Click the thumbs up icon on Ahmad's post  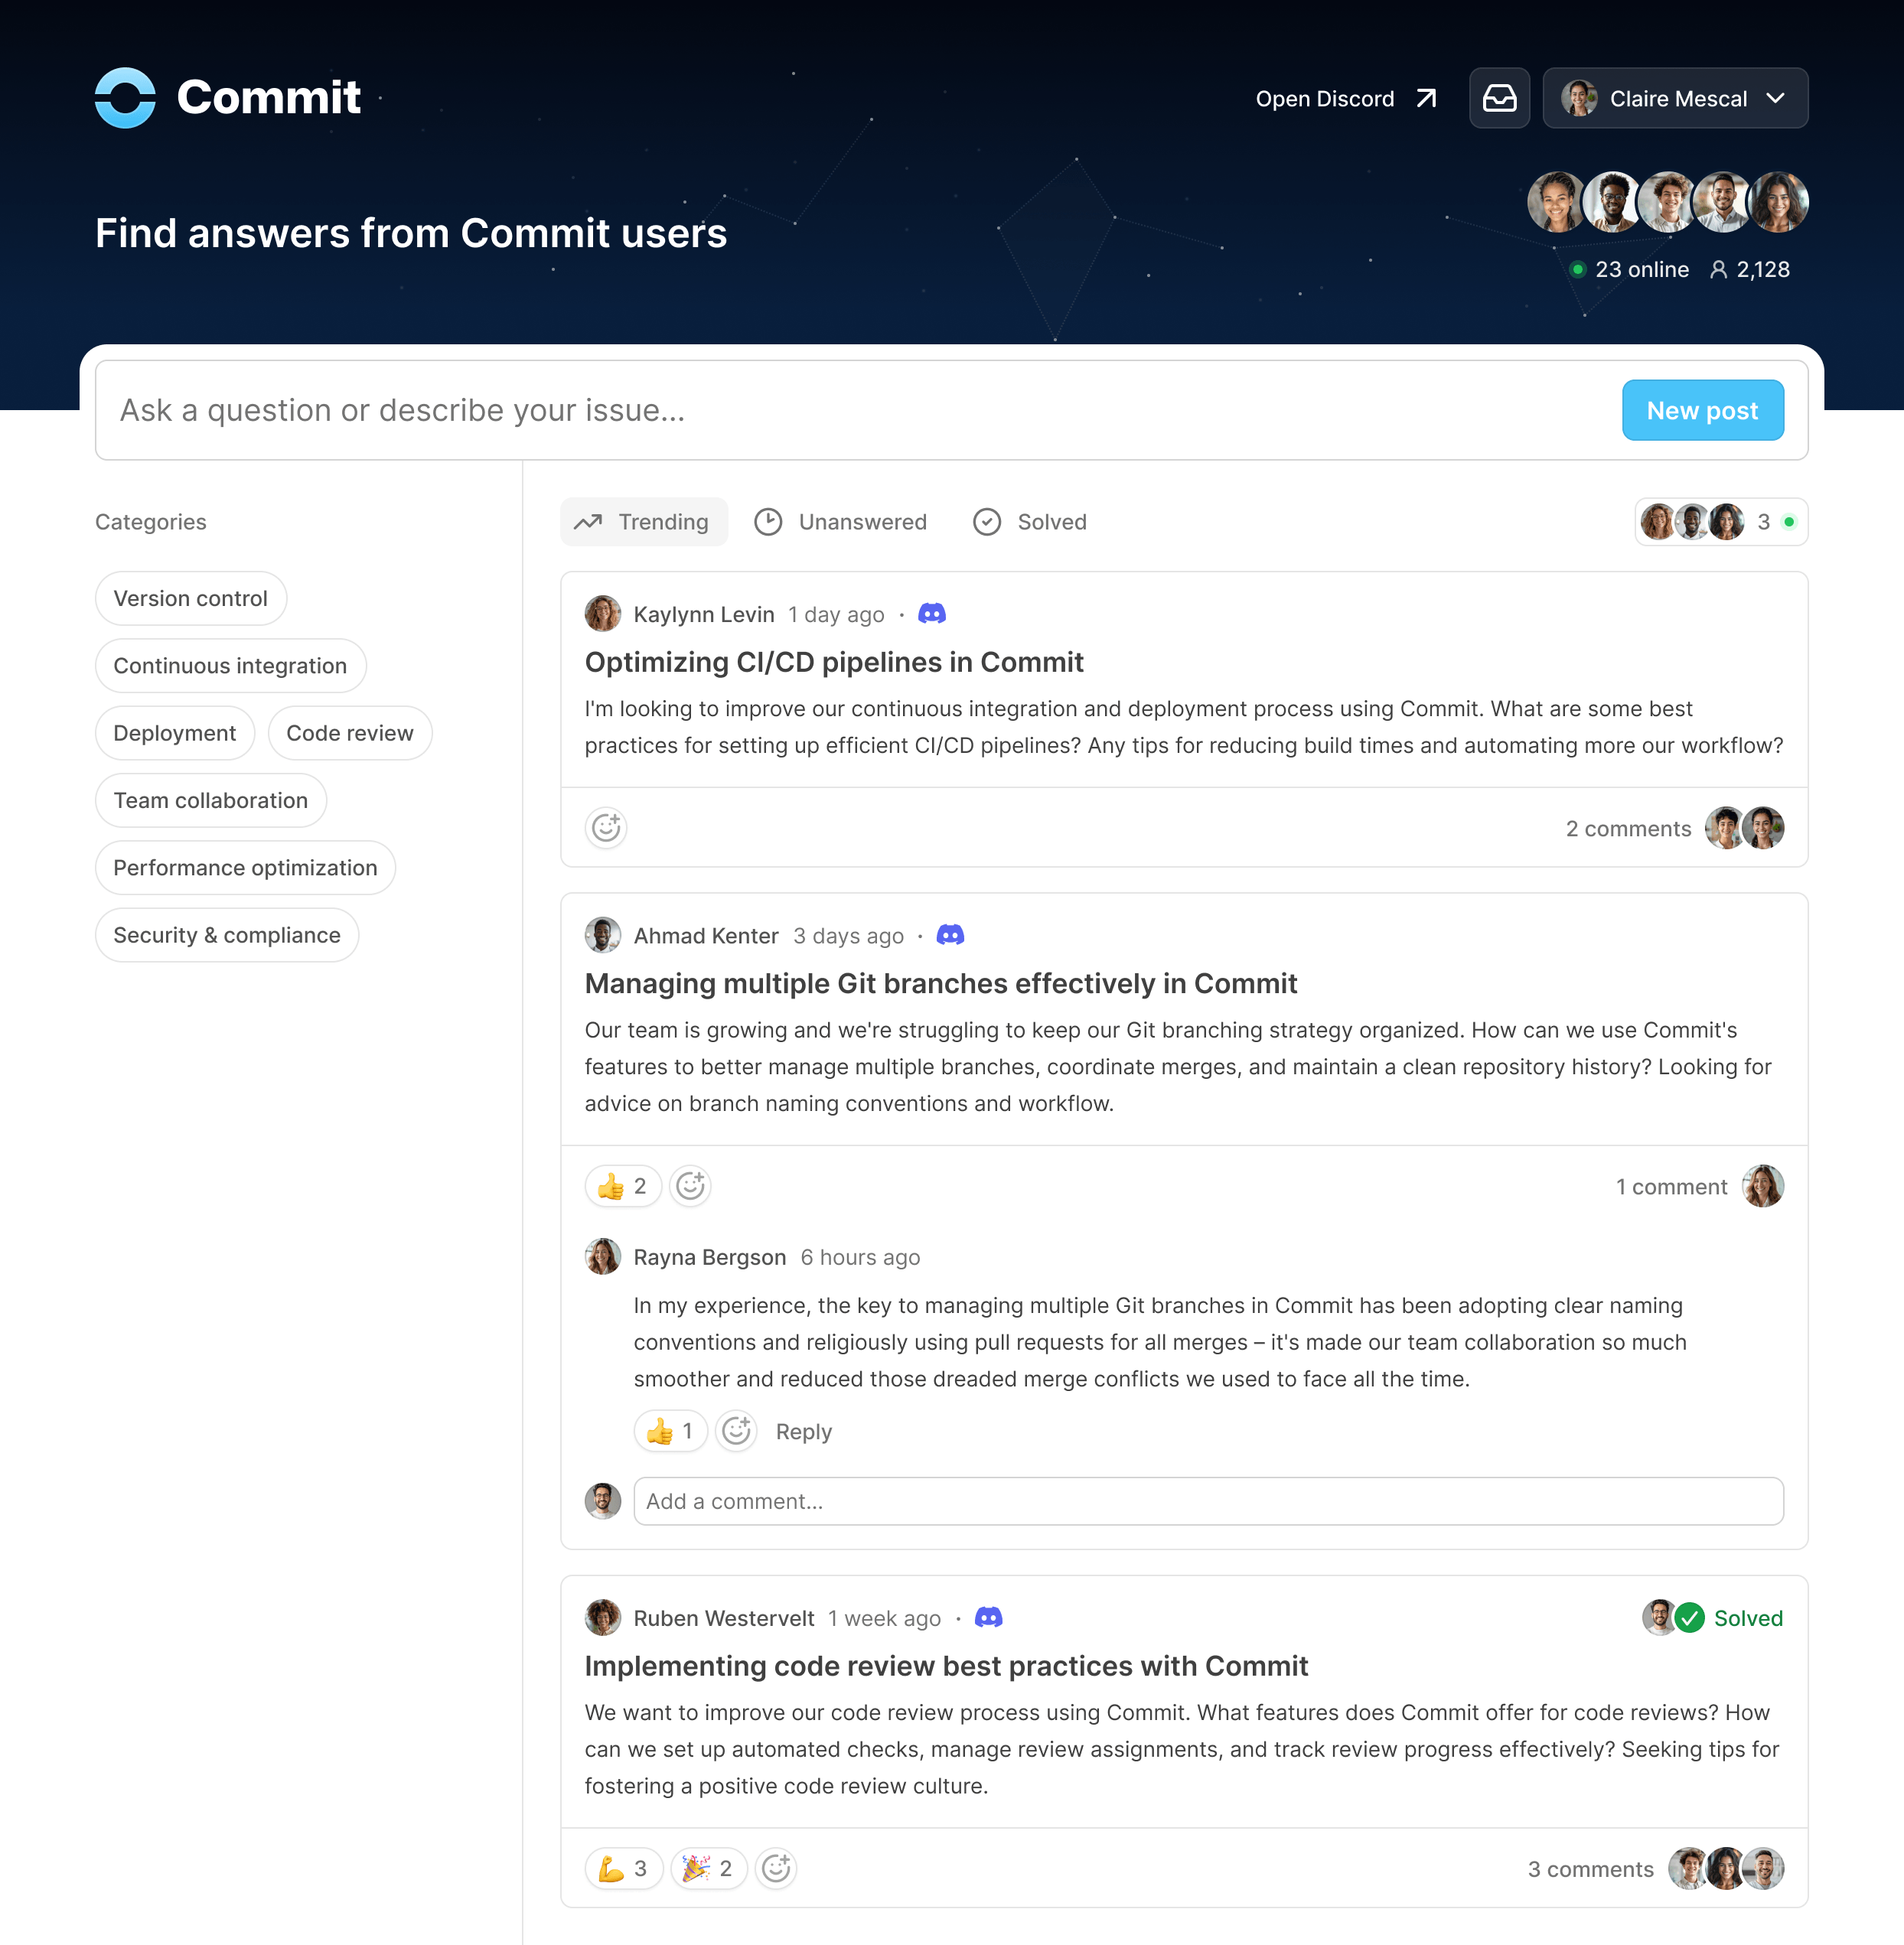pyautogui.click(x=612, y=1185)
